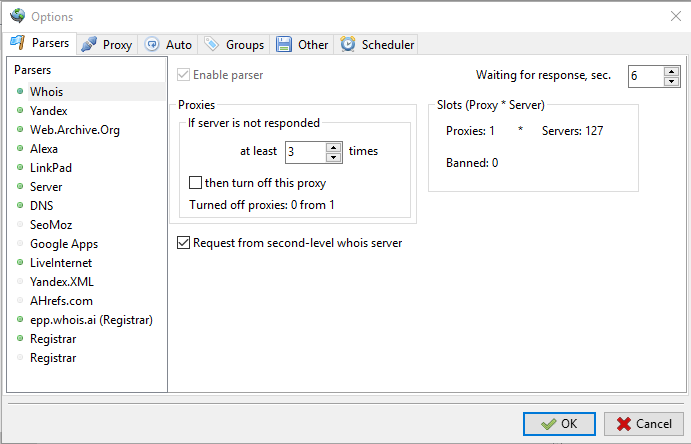Toggle the Enable parser checkbox
Viewport: 691px width, 444px height.
[x=183, y=74]
